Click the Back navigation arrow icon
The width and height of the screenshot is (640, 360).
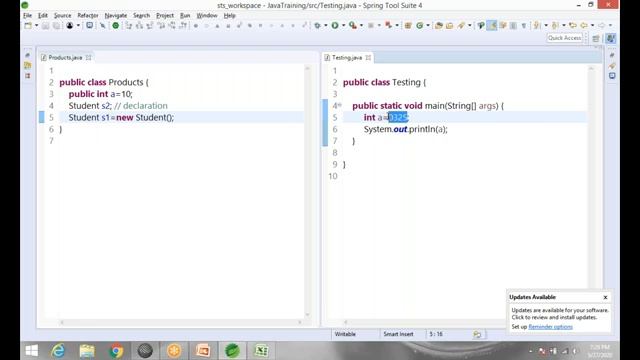[x=584, y=25]
